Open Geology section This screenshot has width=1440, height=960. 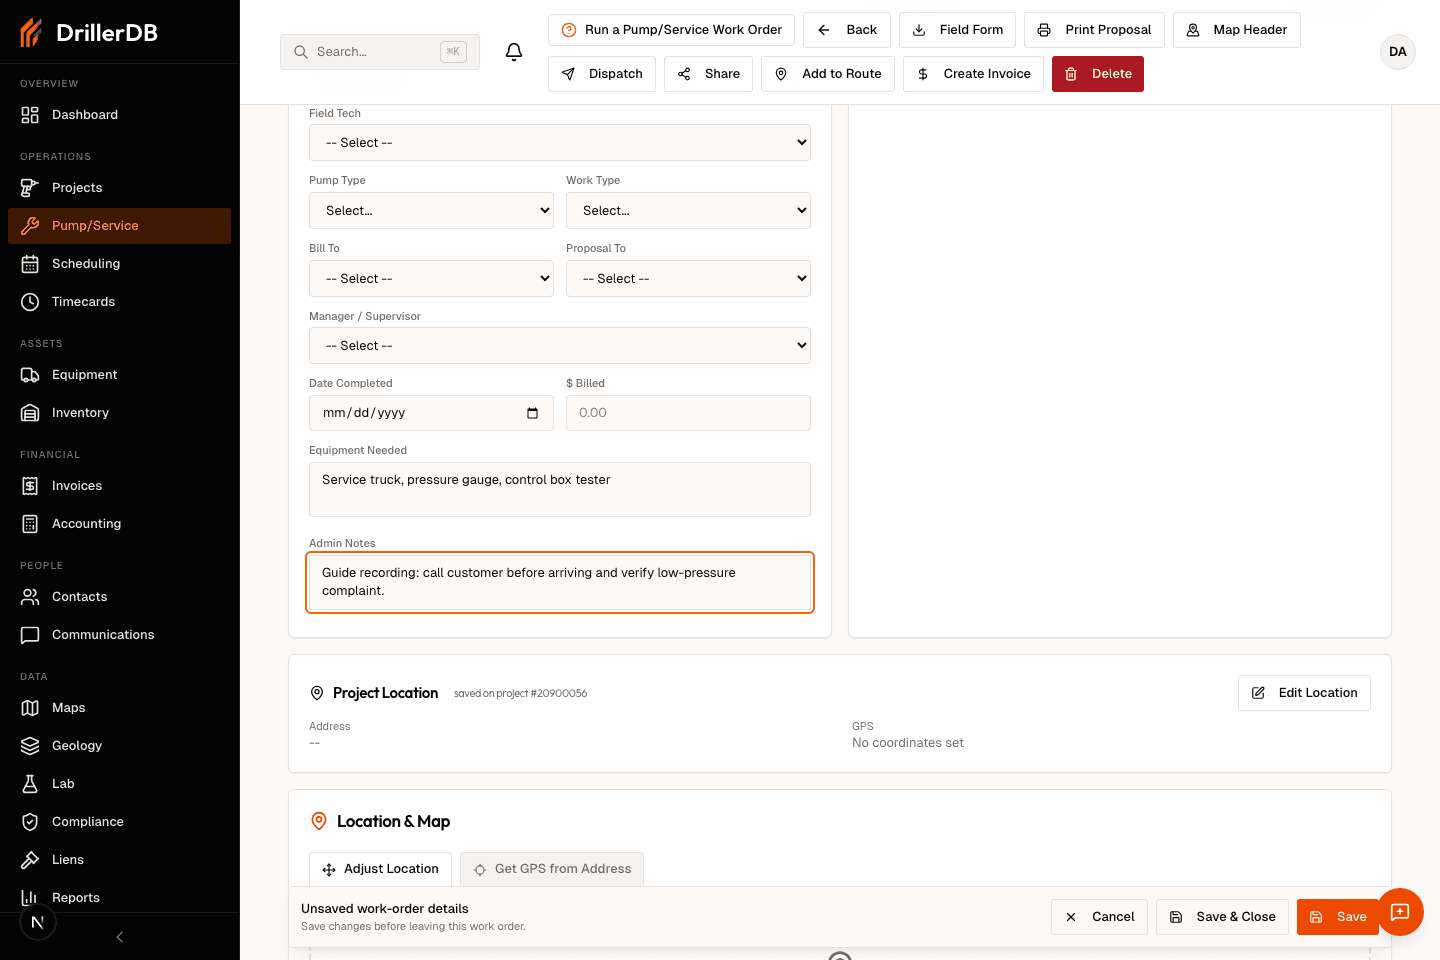119,746
